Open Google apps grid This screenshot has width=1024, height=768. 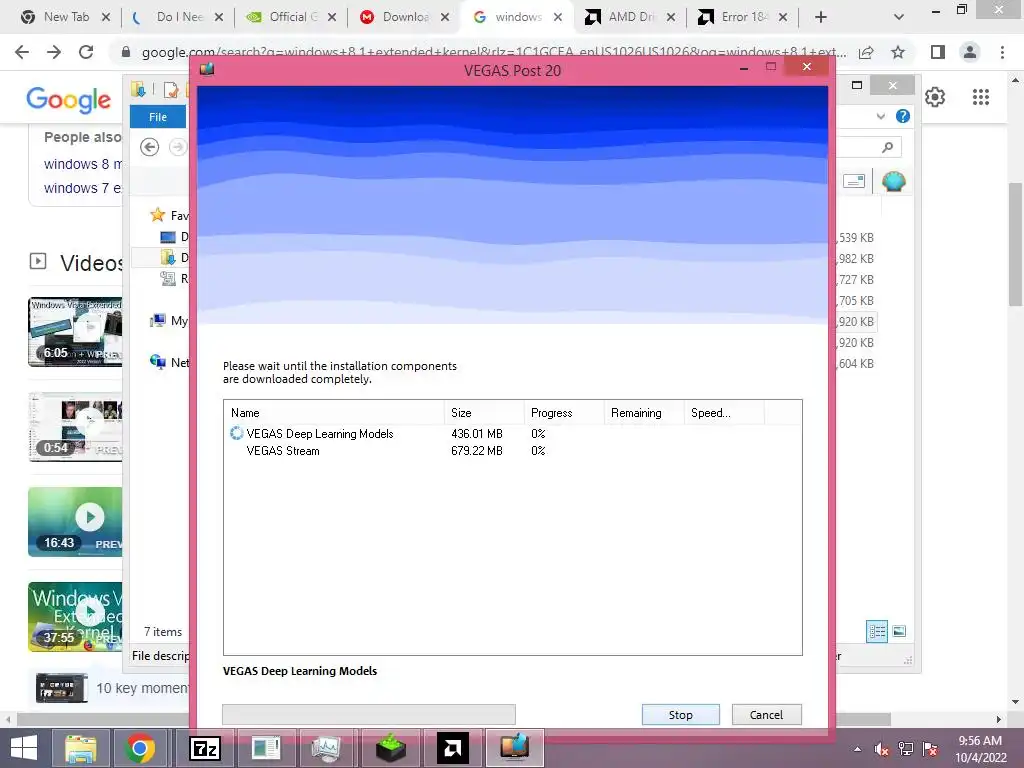coord(980,97)
